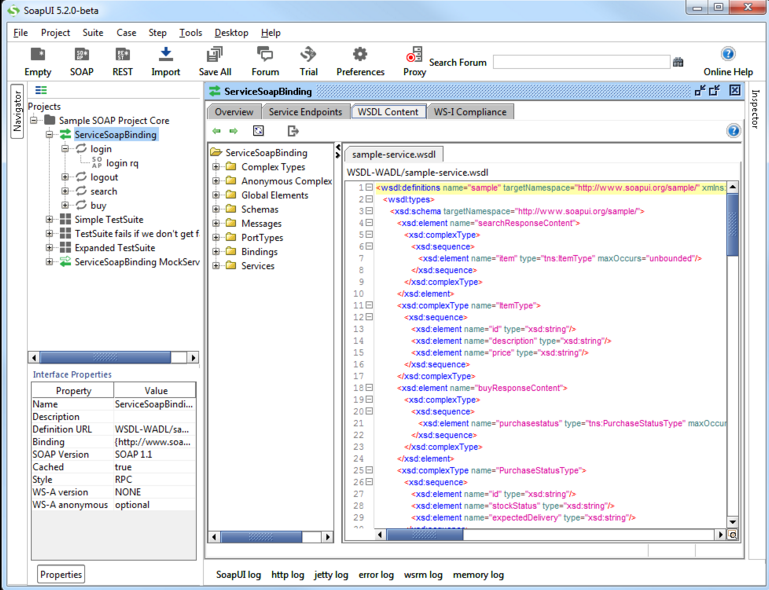Screen dimensions: 769x590
Task: Open the WS-I Compliance tab
Action: tap(469, 112)
